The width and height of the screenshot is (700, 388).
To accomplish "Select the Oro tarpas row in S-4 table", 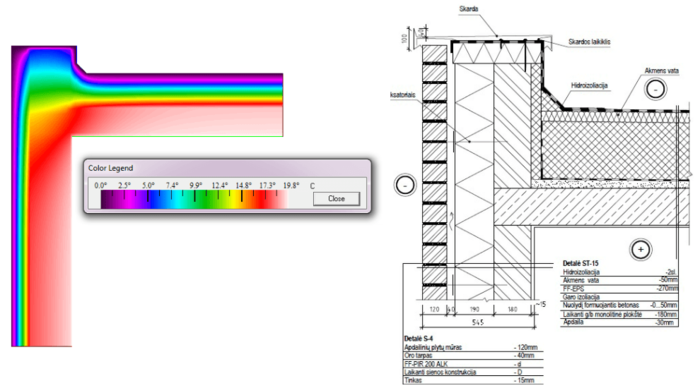I will 473,355.
